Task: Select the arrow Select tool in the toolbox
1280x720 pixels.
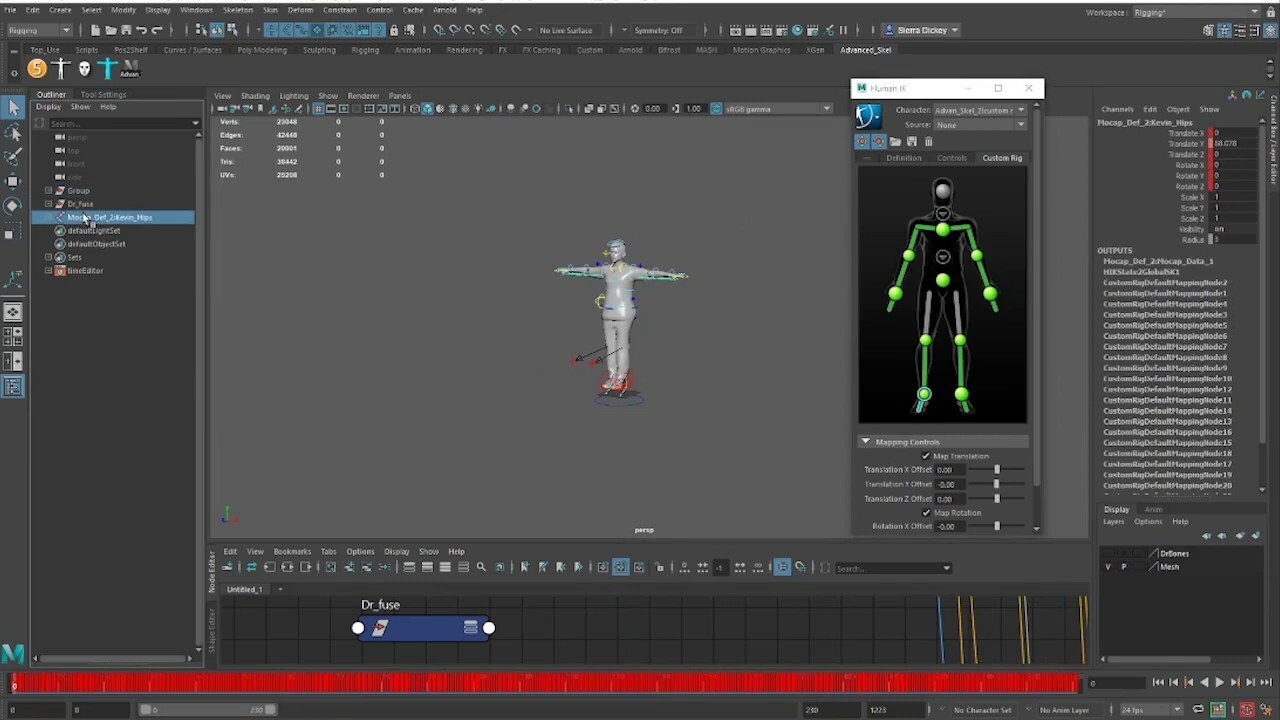Action: pyautogui.click(x=13, y=108)
